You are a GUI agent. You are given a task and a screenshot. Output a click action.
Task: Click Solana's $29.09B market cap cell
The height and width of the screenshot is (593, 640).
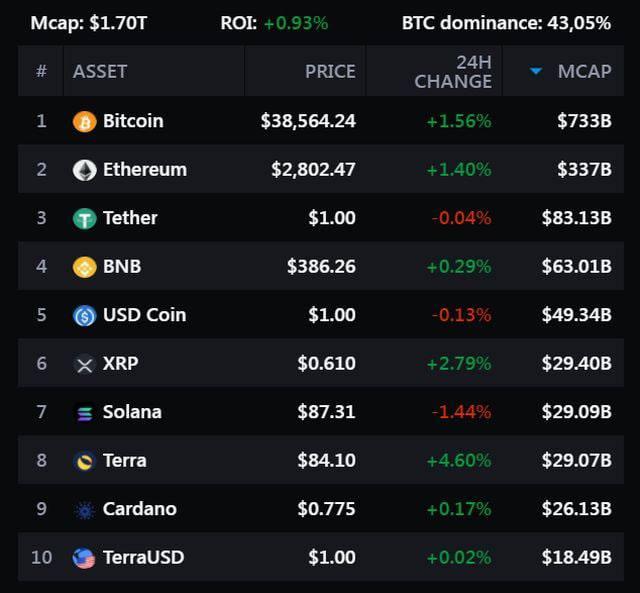pyautogui.click(x=577, y=412)
